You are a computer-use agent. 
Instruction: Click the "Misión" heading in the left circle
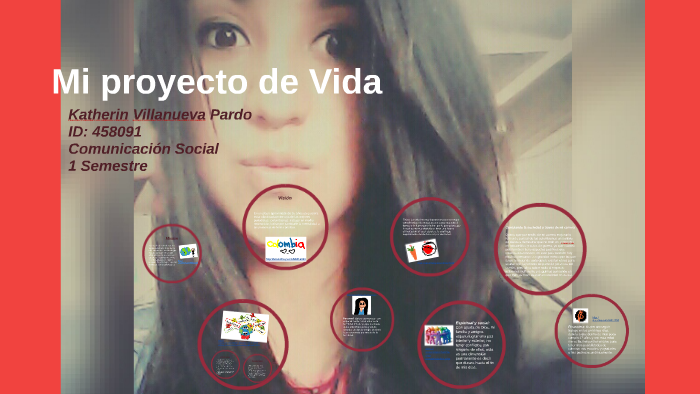pos(172,239)
